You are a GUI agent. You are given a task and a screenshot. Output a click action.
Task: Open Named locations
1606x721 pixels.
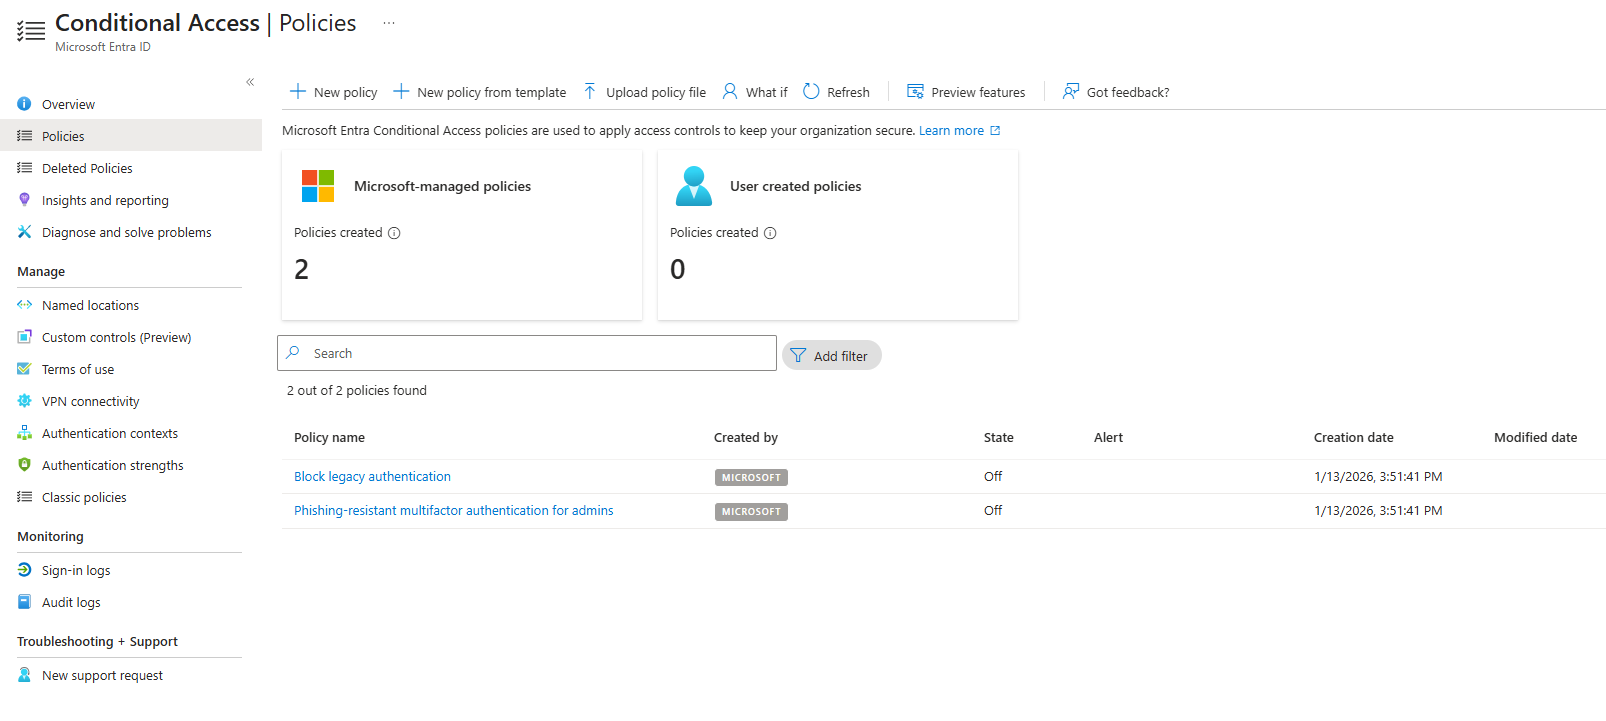tap(90, 305)
